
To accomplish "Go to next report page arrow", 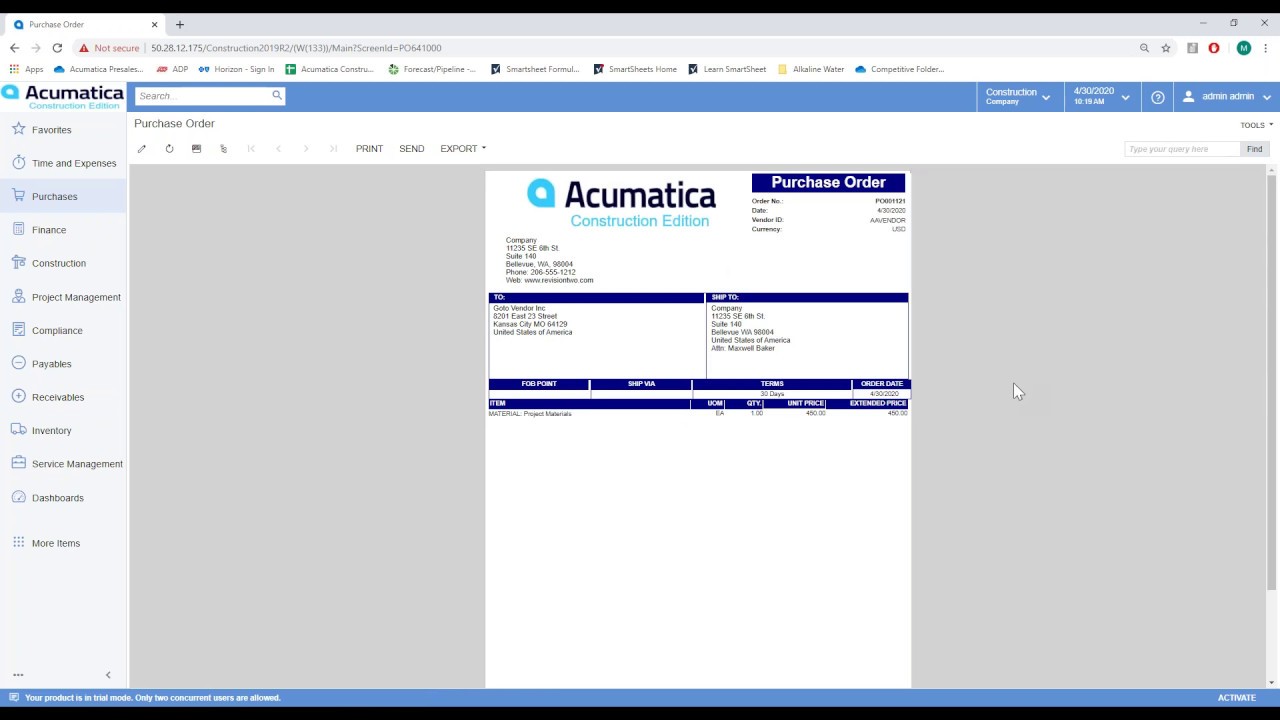I will [306, 149].
